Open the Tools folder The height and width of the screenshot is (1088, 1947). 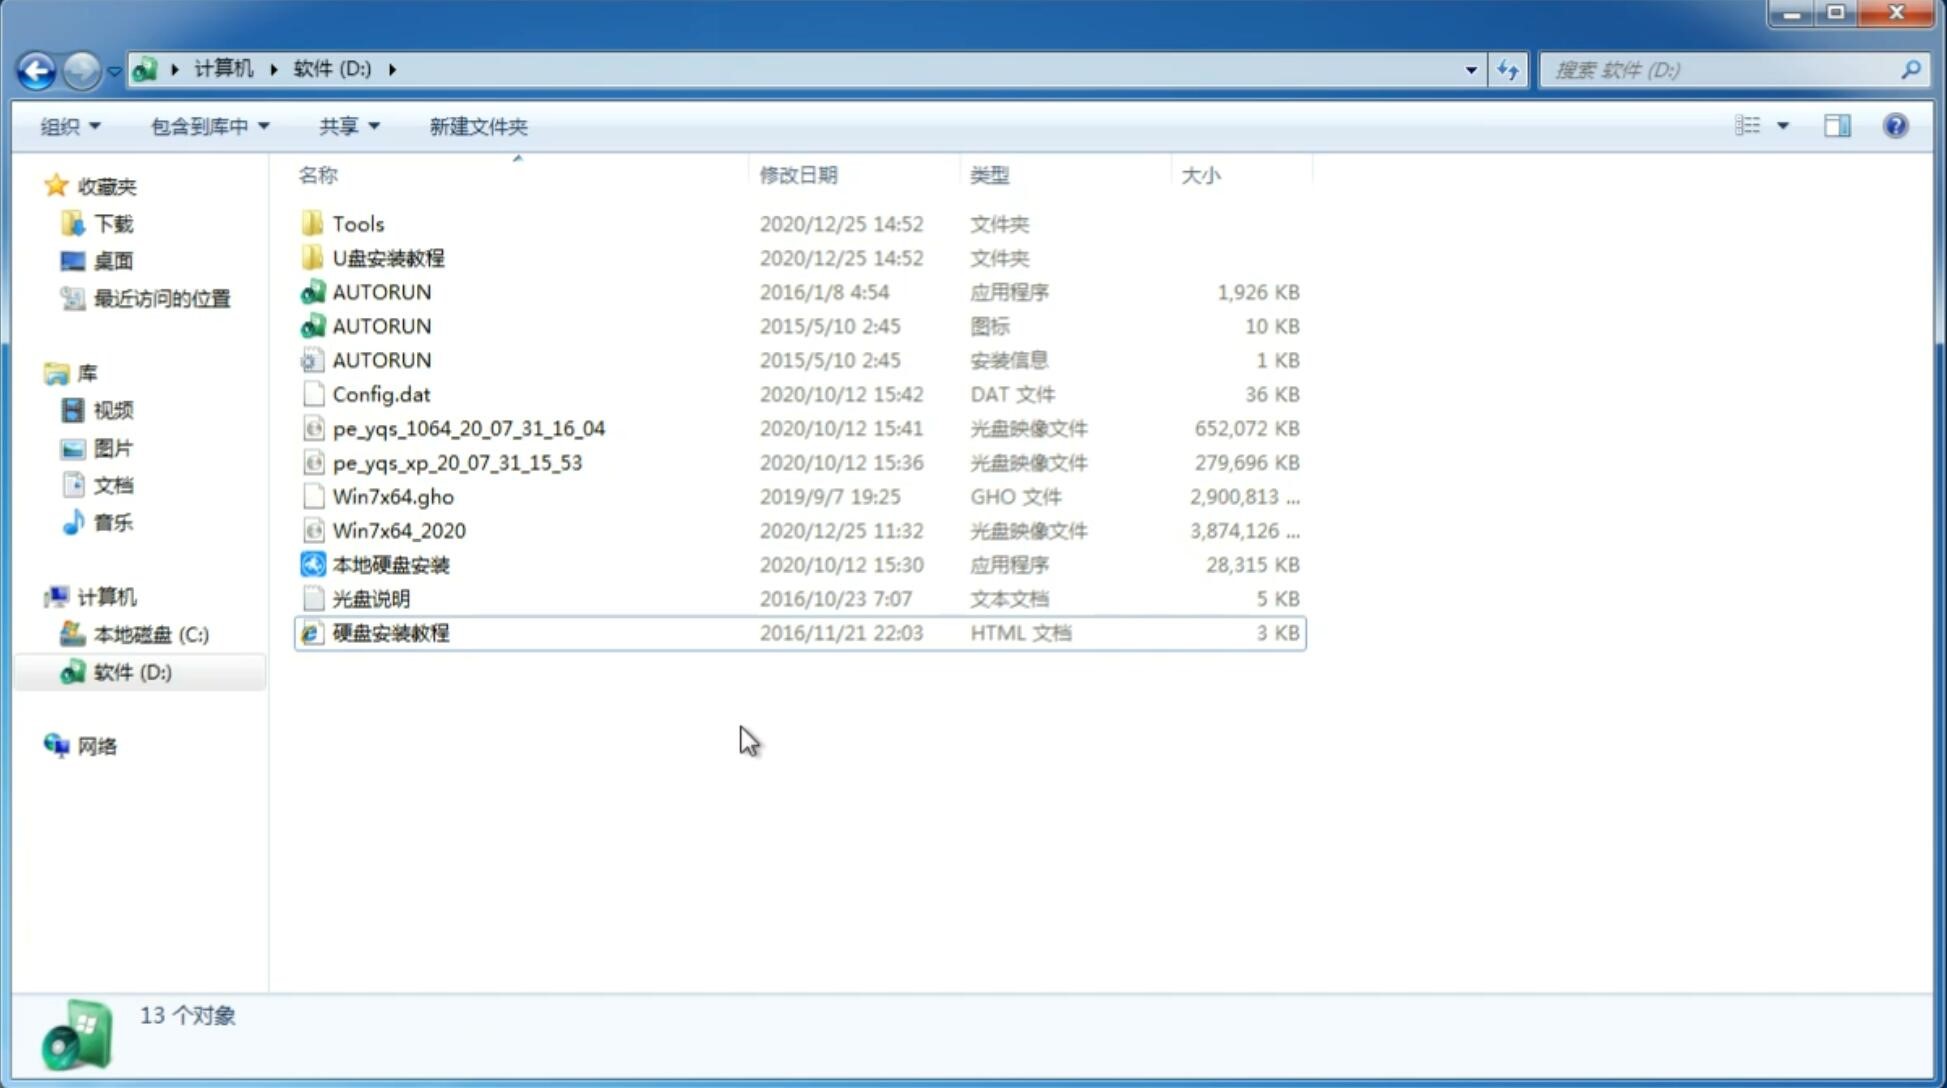(x=358, y=223)
